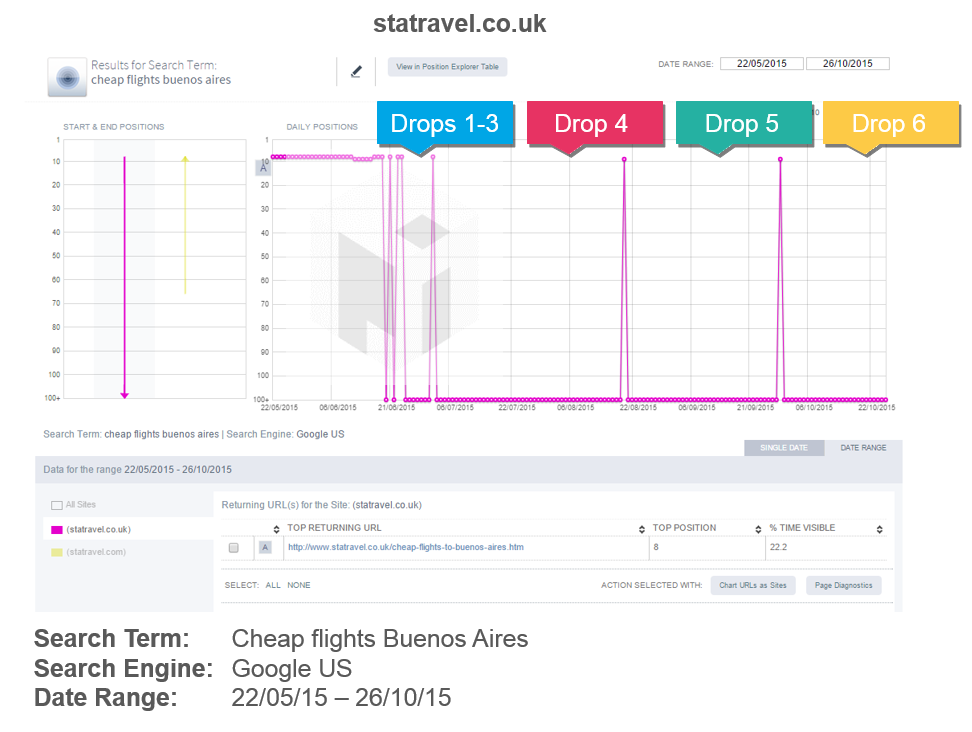Select ALL URLs

click(273, 585)
